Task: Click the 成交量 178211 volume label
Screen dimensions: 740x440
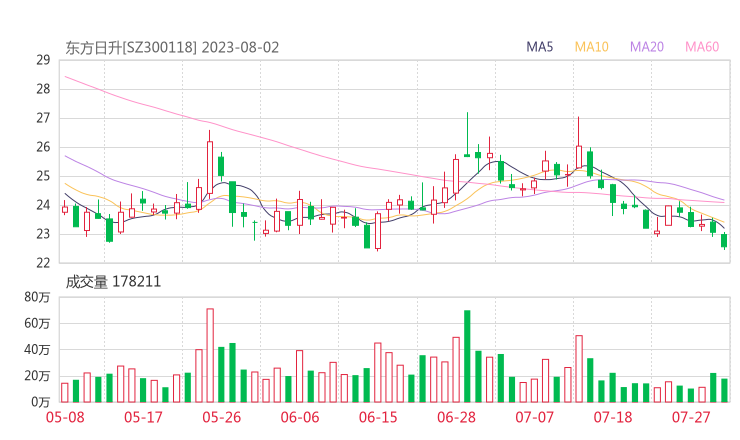Action: pyautogui.click(x=113, y=282)
